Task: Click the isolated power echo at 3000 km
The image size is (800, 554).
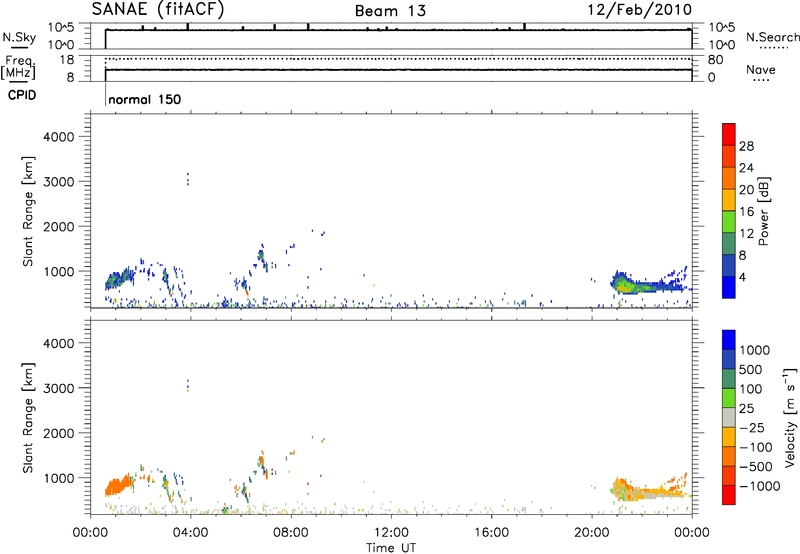Action: click(x=188, y=179)
